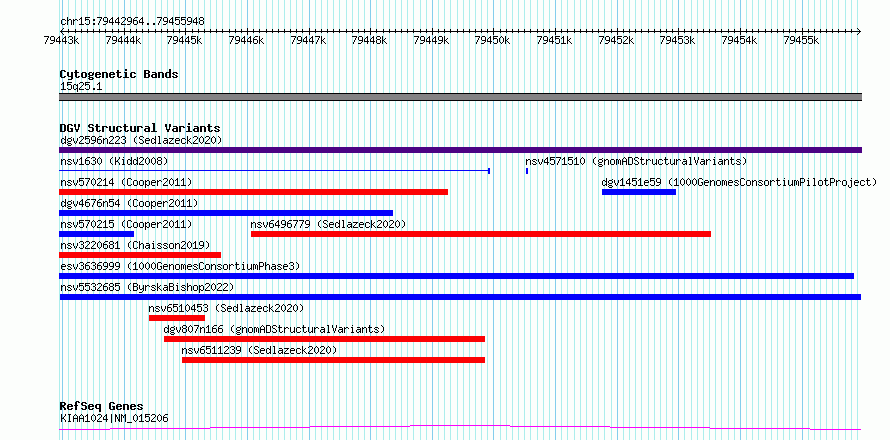Click the 79453k ruler tick label
890x440 pixels.
[677, 40]
